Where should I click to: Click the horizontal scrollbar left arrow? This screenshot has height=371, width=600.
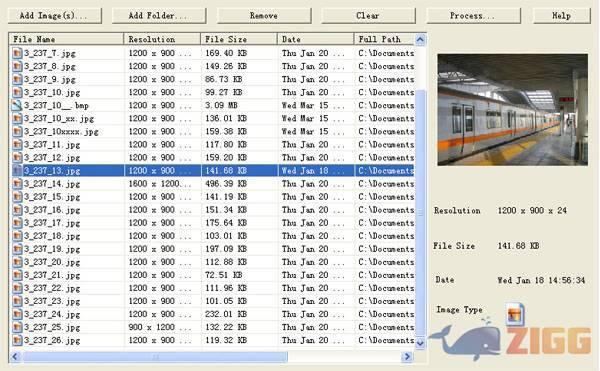[x=15, y=356]
